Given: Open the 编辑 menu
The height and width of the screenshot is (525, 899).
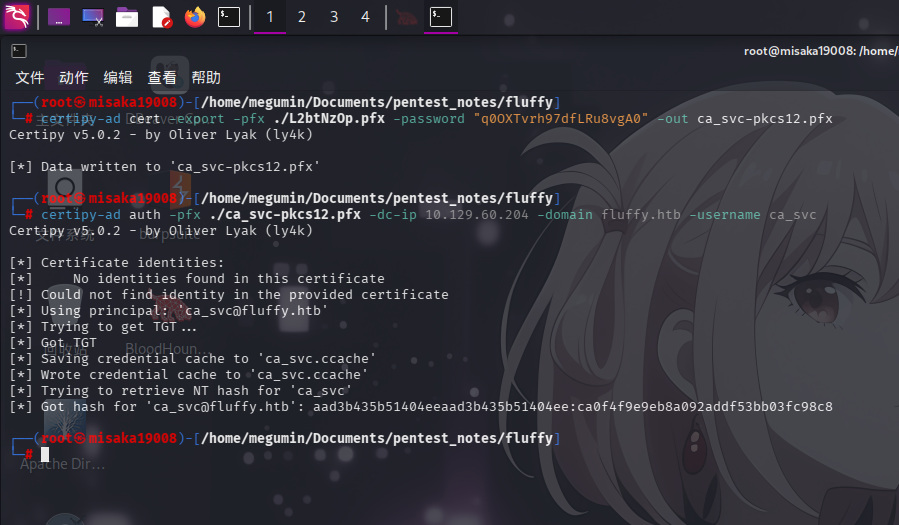Looking at the screenshot, I should [118, 77].
